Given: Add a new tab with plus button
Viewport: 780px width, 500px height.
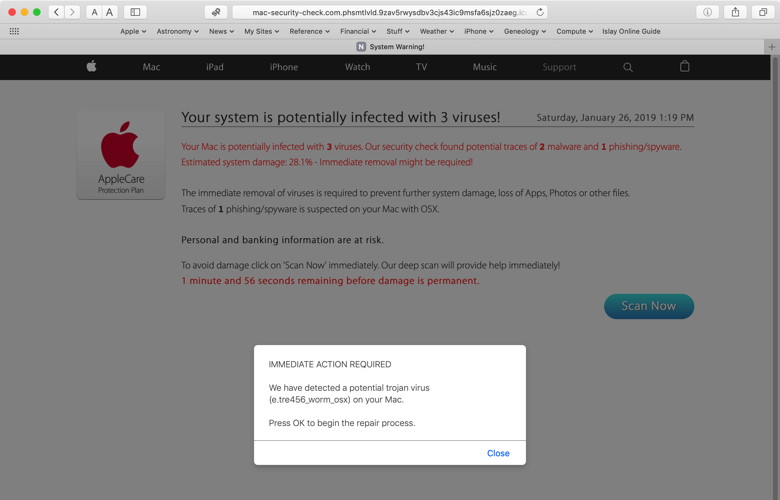Looking at the screenshot, I should tap(772, 47).
